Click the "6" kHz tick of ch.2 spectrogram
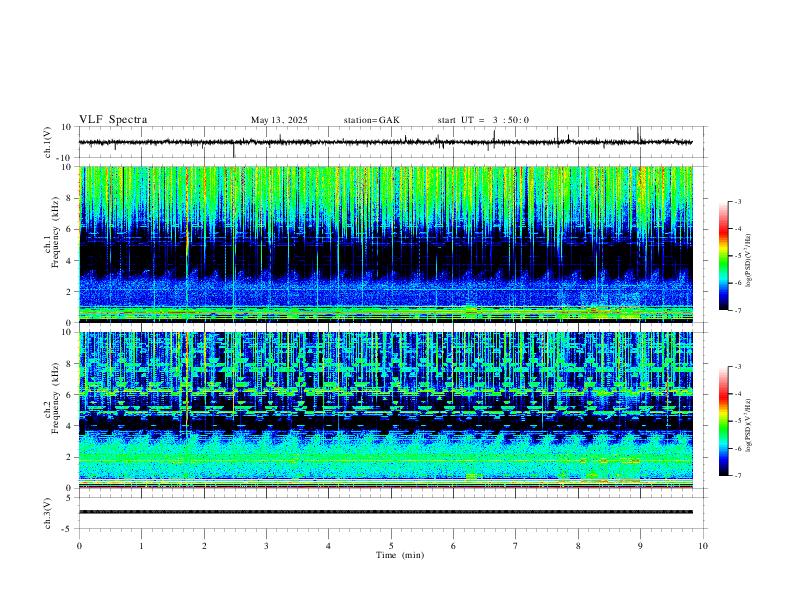The width and height of the screenshot is (792, 612). 70,395
